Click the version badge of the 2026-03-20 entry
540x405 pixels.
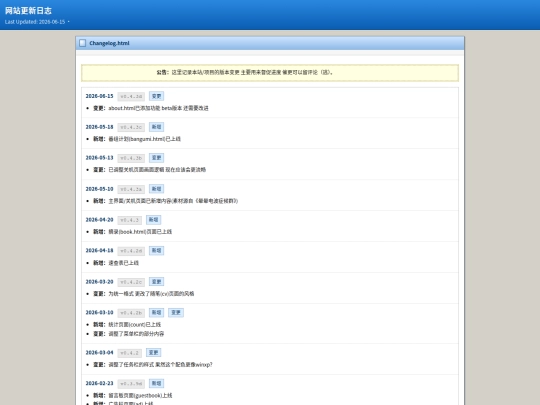pos(131,282)
